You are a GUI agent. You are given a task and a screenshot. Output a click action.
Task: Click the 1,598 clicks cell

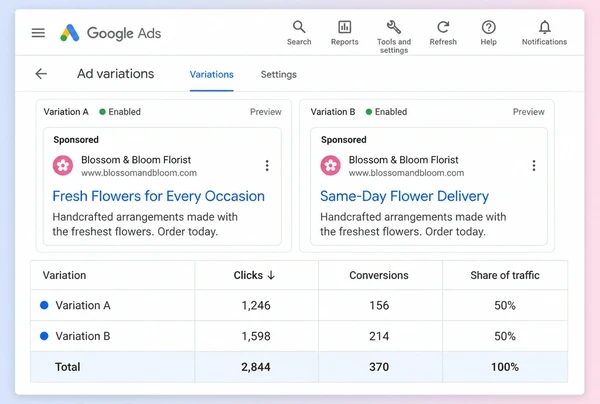point(256,336)
